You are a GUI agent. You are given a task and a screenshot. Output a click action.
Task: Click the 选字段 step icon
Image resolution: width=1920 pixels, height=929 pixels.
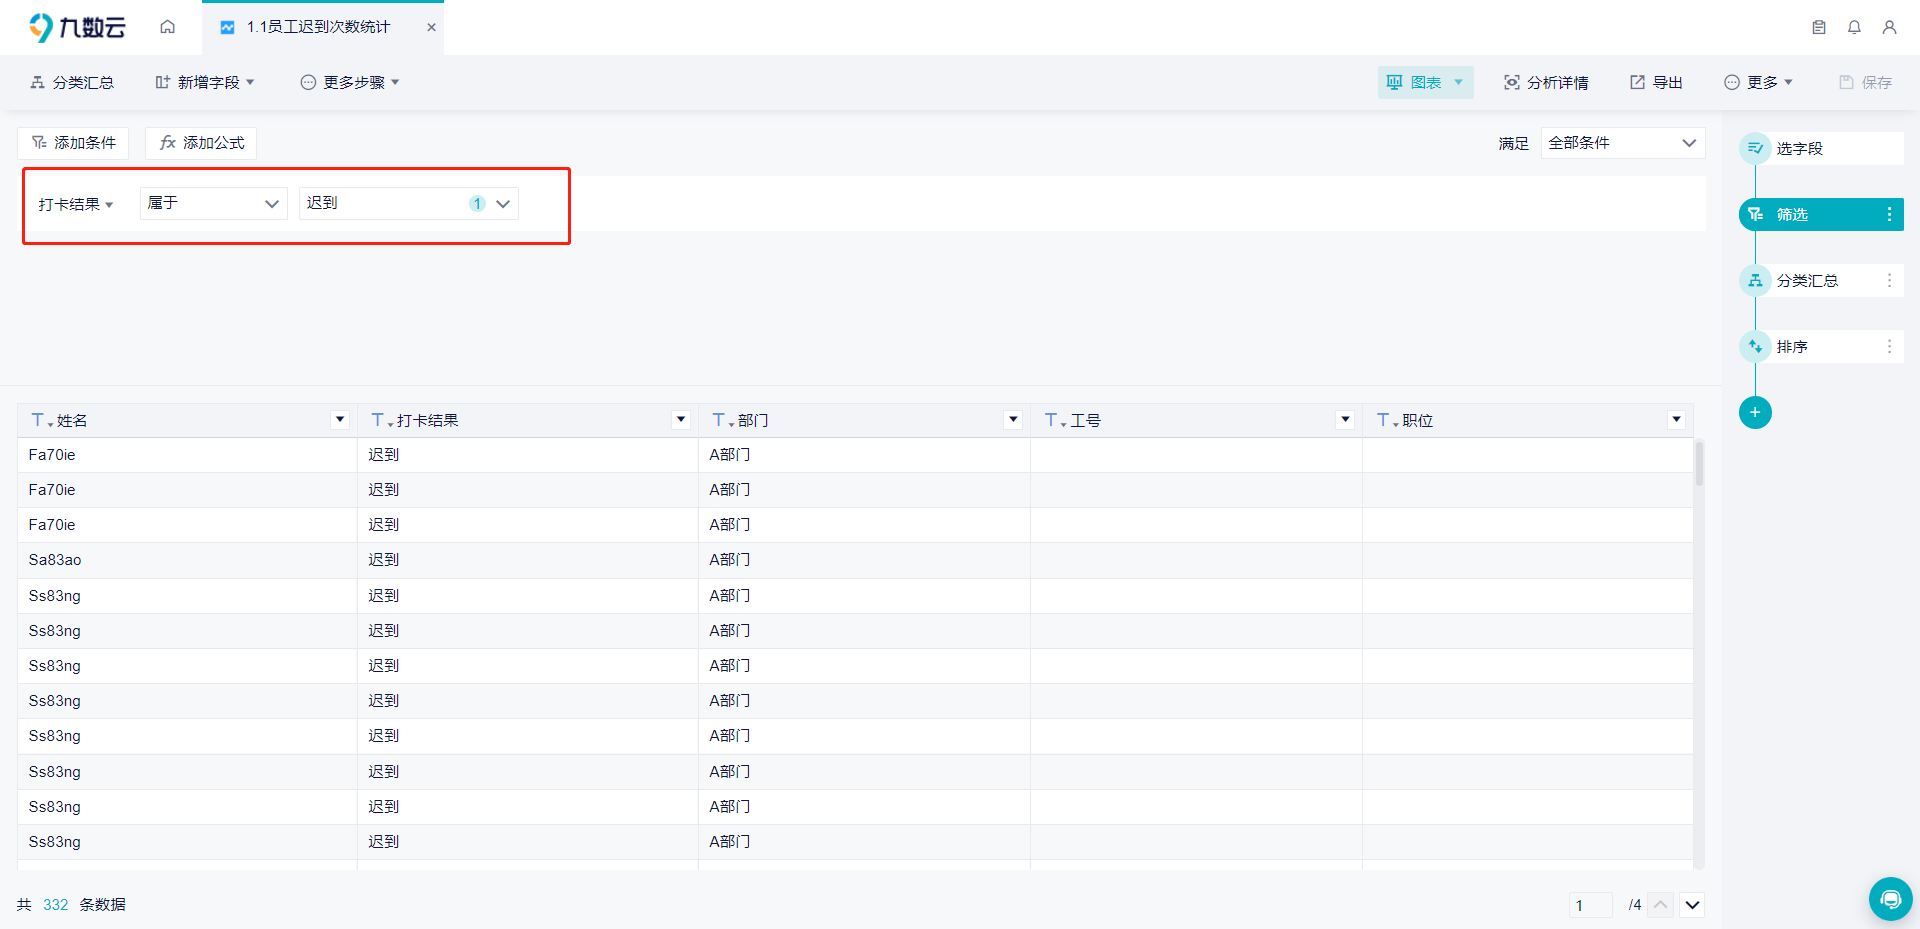point(1755,148)
